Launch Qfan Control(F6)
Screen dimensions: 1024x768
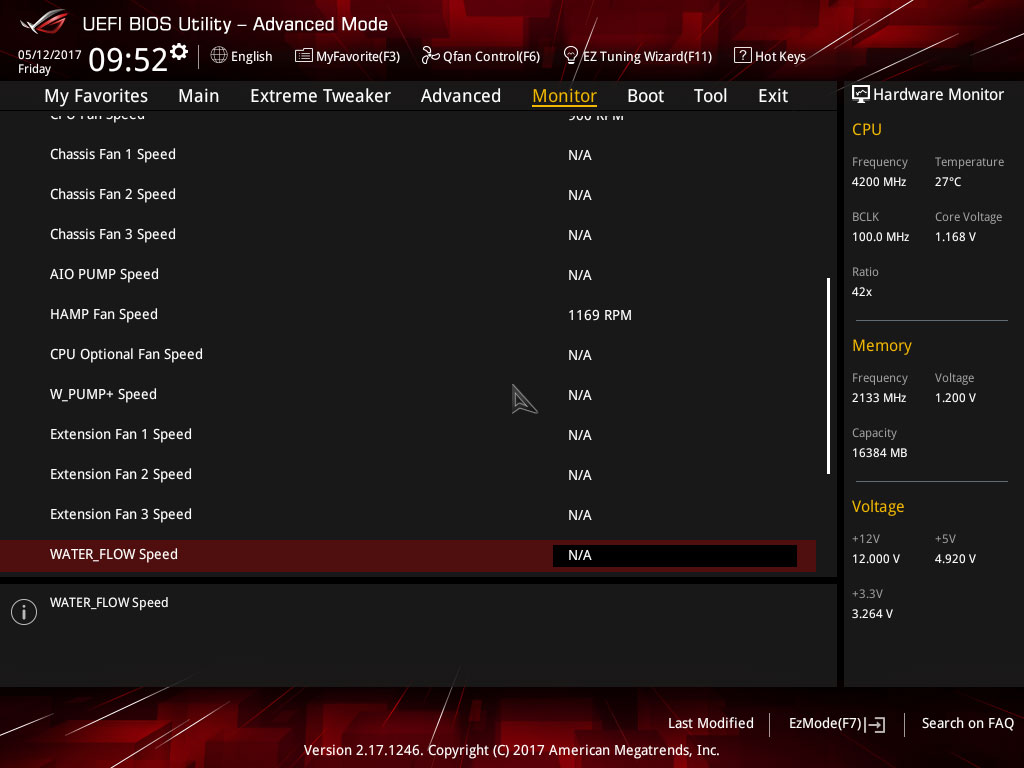481,56
